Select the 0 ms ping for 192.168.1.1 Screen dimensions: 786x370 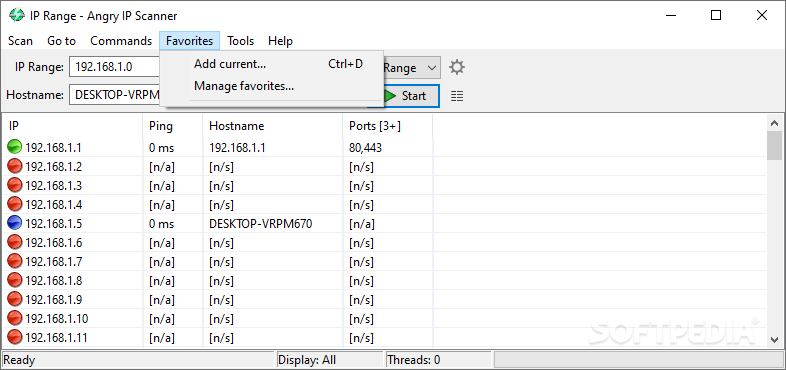(x=161, y=147)
